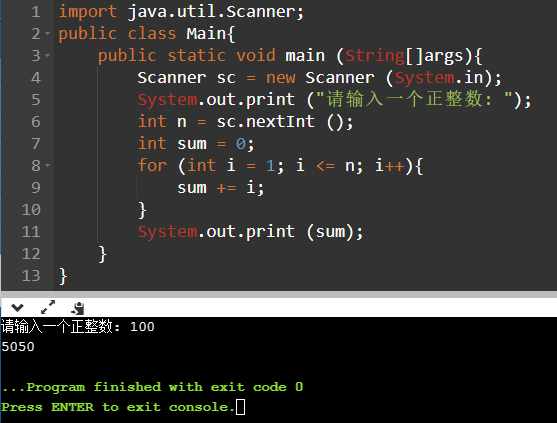The width and height of the screenshot is (557, 423).
Task: Click 'String[]args' in the main signature
Action: (404, 56)
